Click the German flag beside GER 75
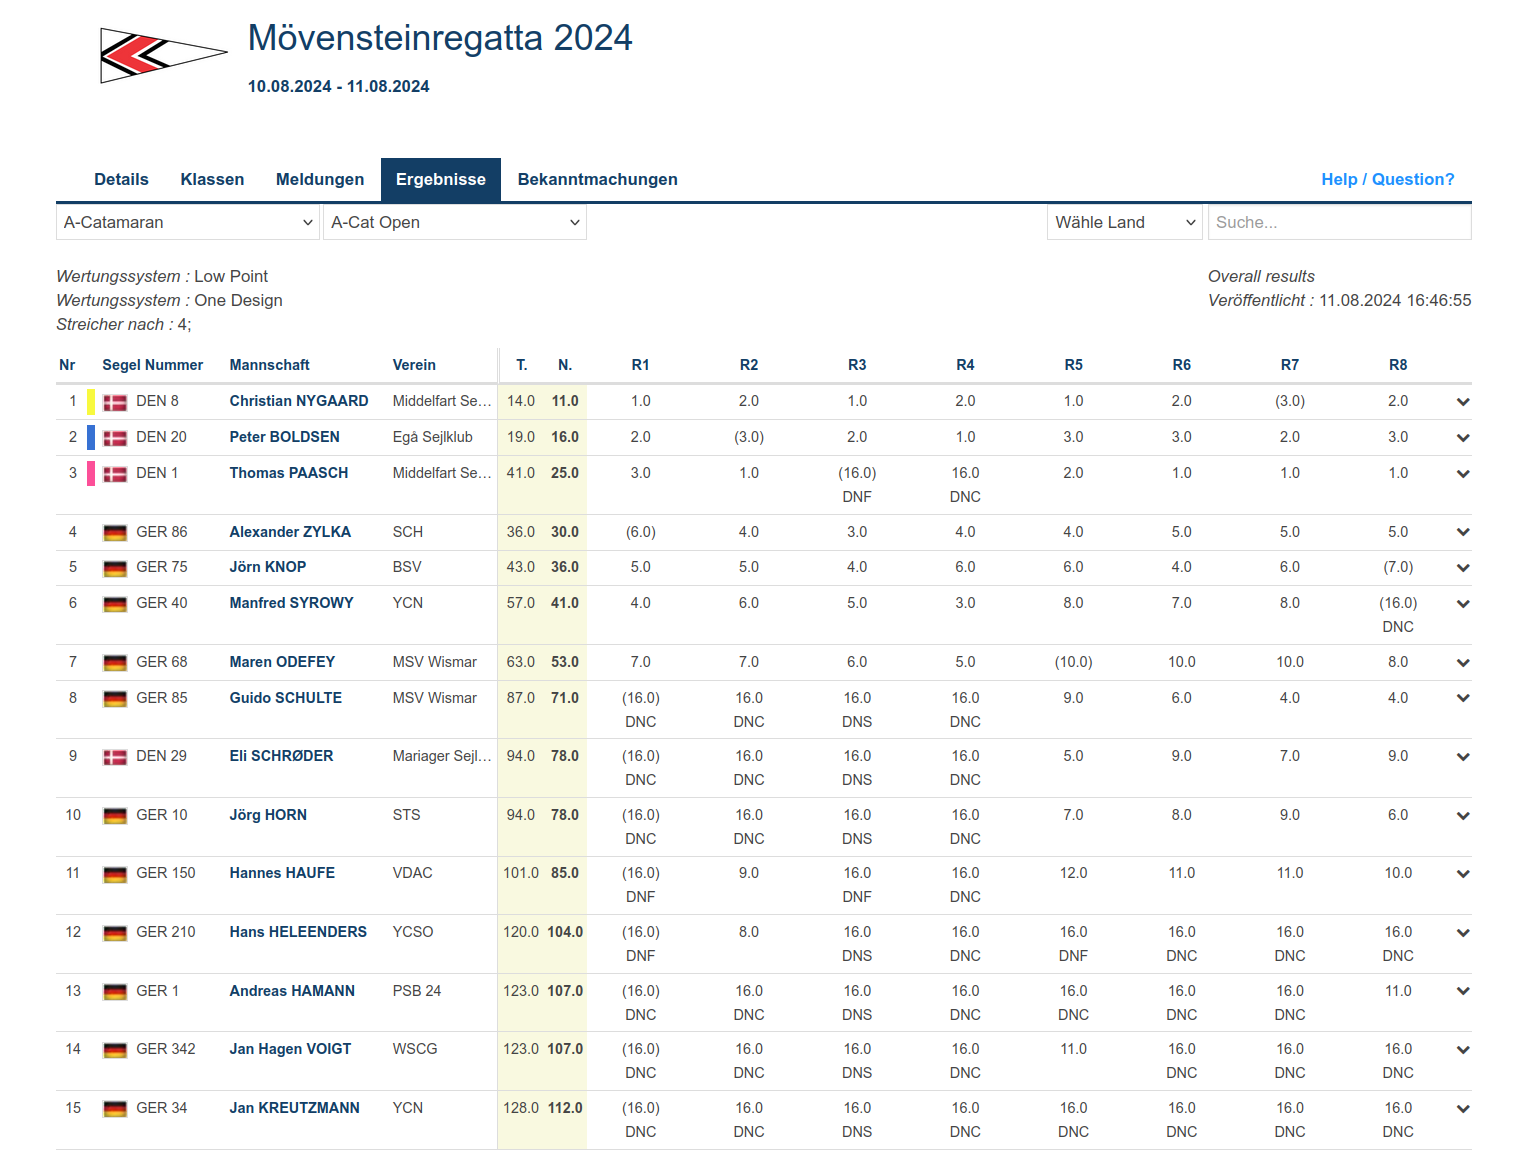1526x1168 pixels. pyautogui.click(x=115, y=569)
